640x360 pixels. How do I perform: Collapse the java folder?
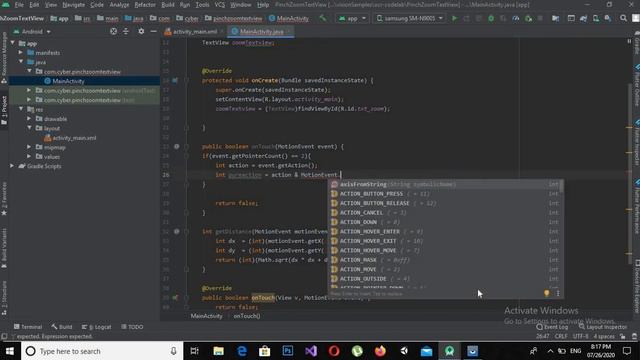21,62
